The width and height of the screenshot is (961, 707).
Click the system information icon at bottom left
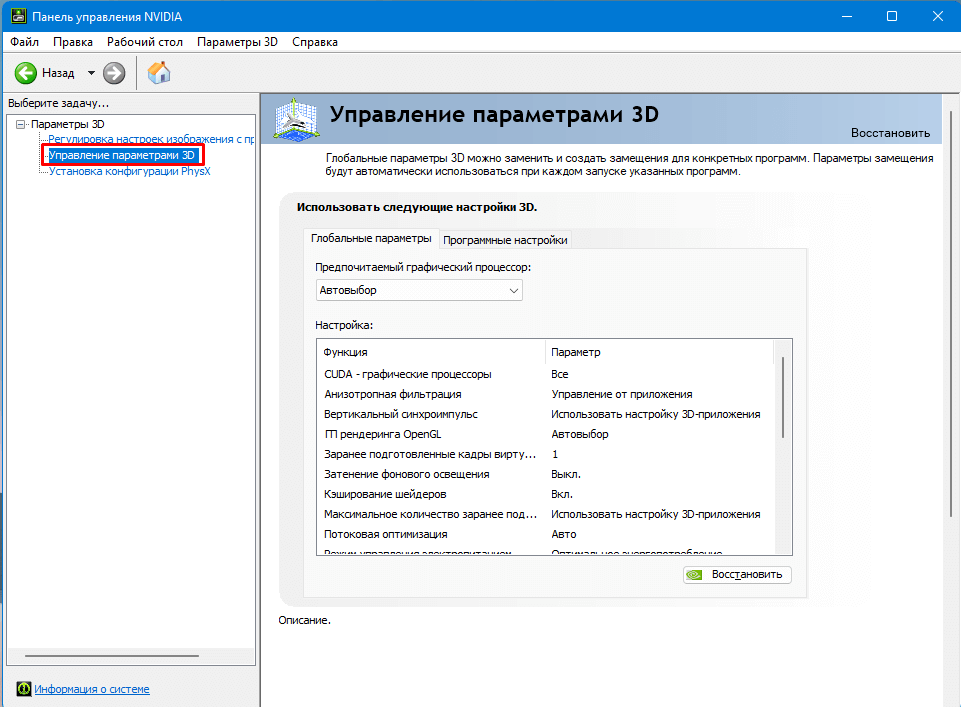23,689
